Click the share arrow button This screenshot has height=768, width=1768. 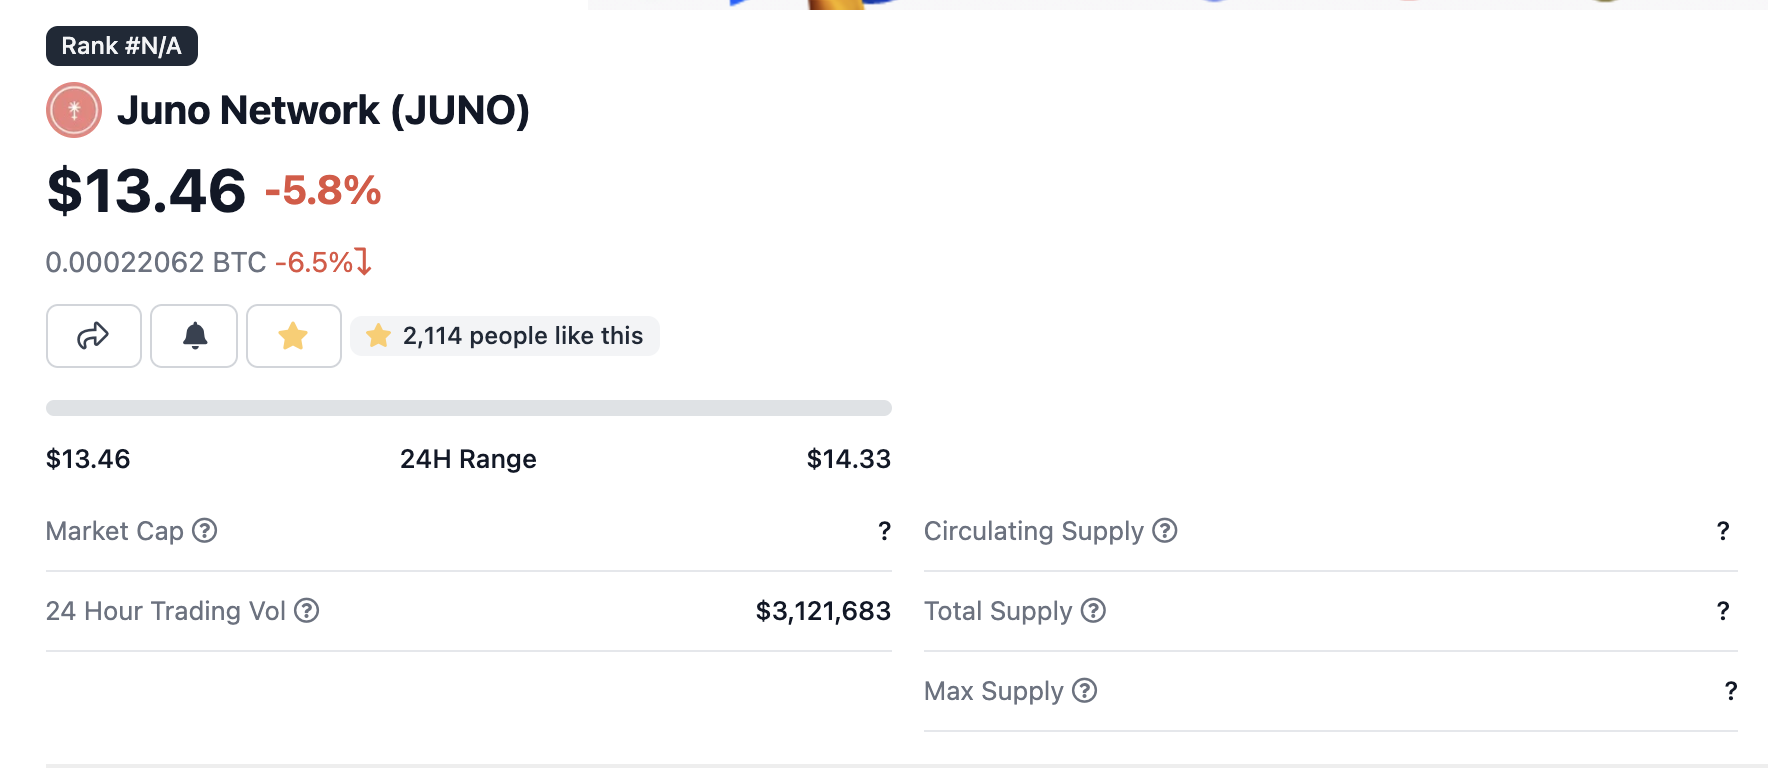[x=93, y=336]
